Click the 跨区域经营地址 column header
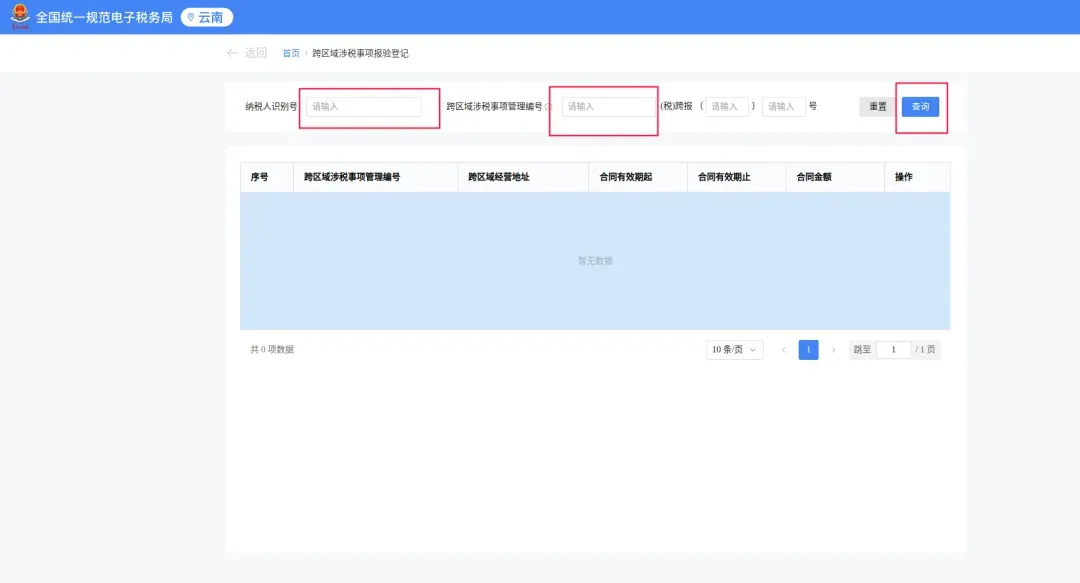The width and height of the screenshot is (1080, 583). pyautogui.click(x=523, y=177)
